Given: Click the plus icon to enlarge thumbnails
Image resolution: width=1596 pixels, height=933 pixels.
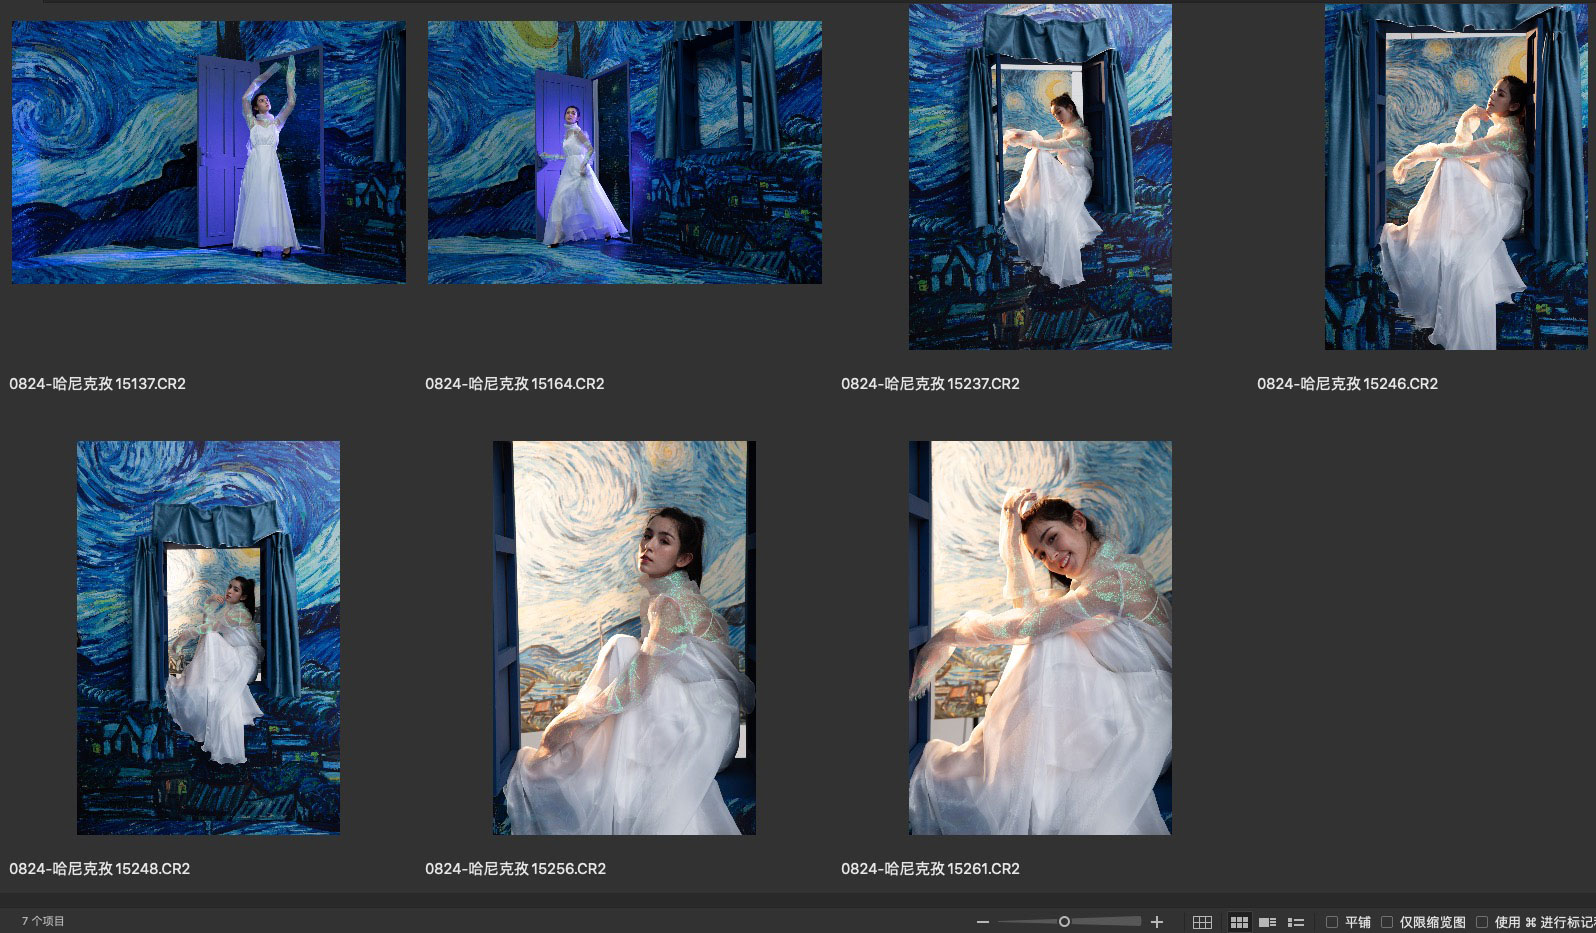Looking at the screenshot, I should [1157, 922].
